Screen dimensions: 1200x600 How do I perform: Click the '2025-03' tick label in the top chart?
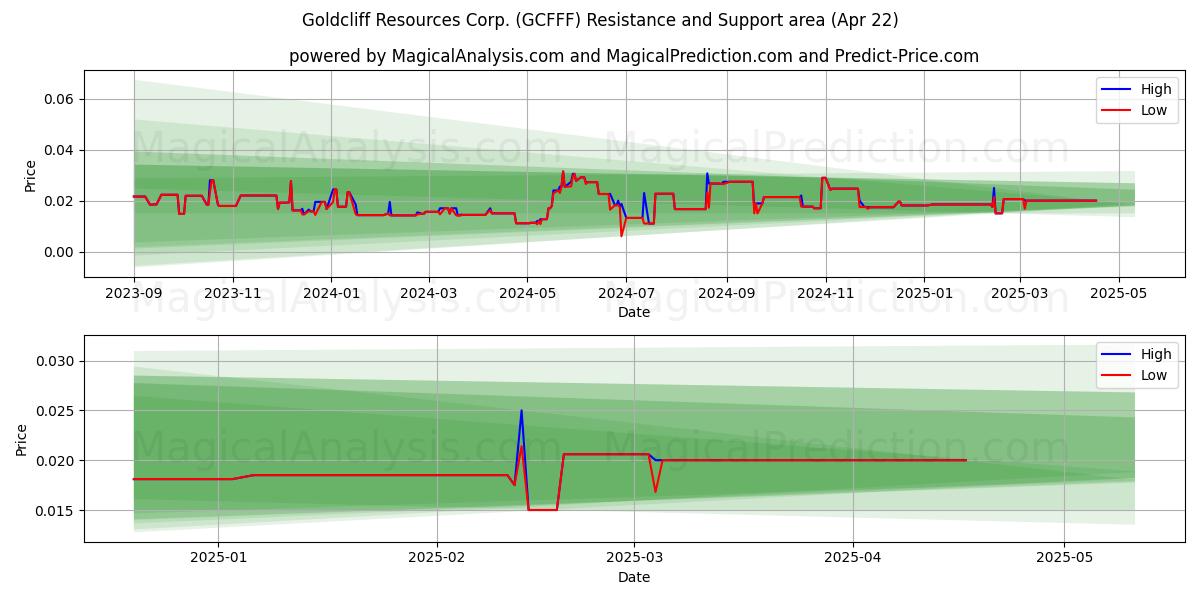1019,294
